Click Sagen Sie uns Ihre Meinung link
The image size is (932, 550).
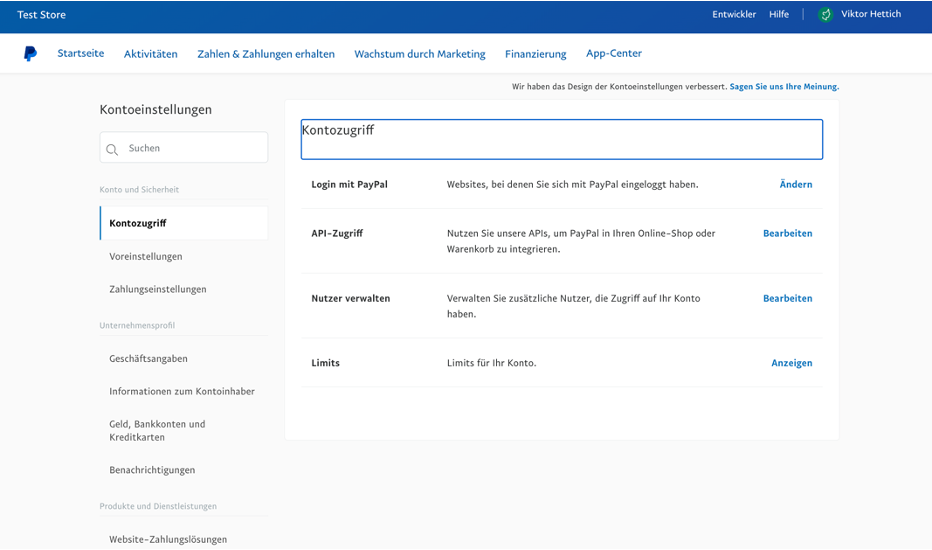pos(784,87)
